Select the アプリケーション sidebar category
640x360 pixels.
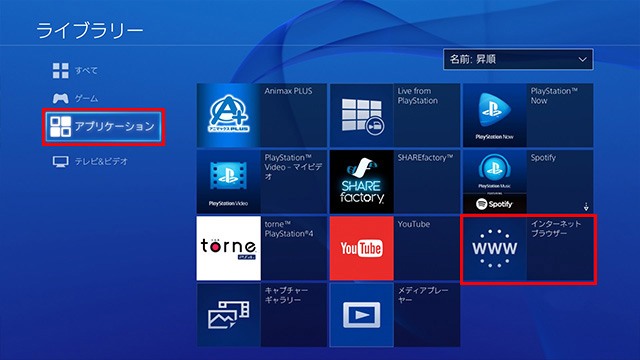[x=103, y=127]
